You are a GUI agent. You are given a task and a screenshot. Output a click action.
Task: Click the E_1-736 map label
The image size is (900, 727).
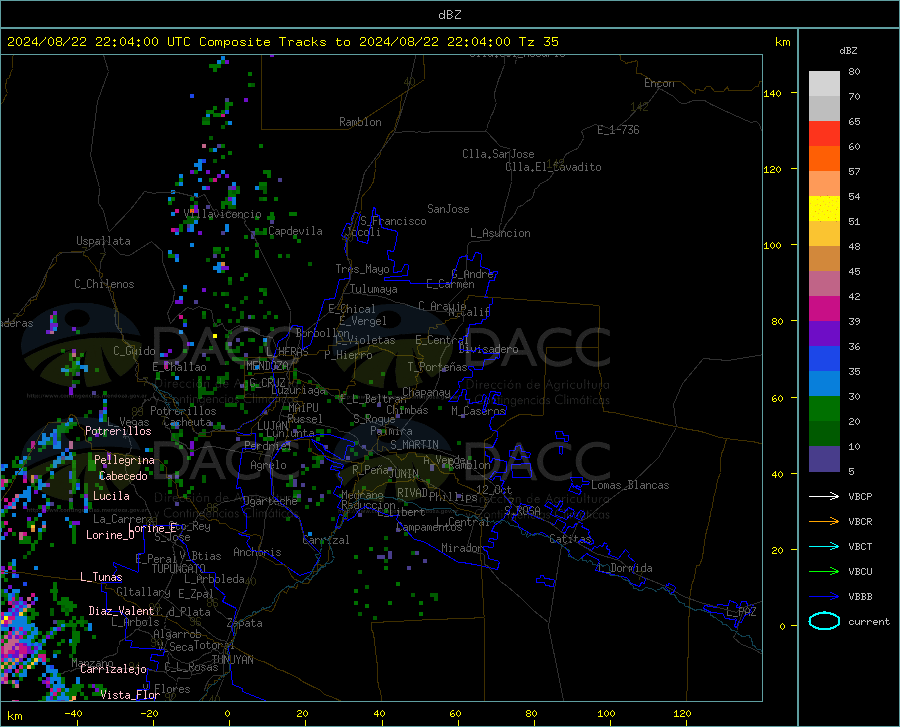[618, 130]
